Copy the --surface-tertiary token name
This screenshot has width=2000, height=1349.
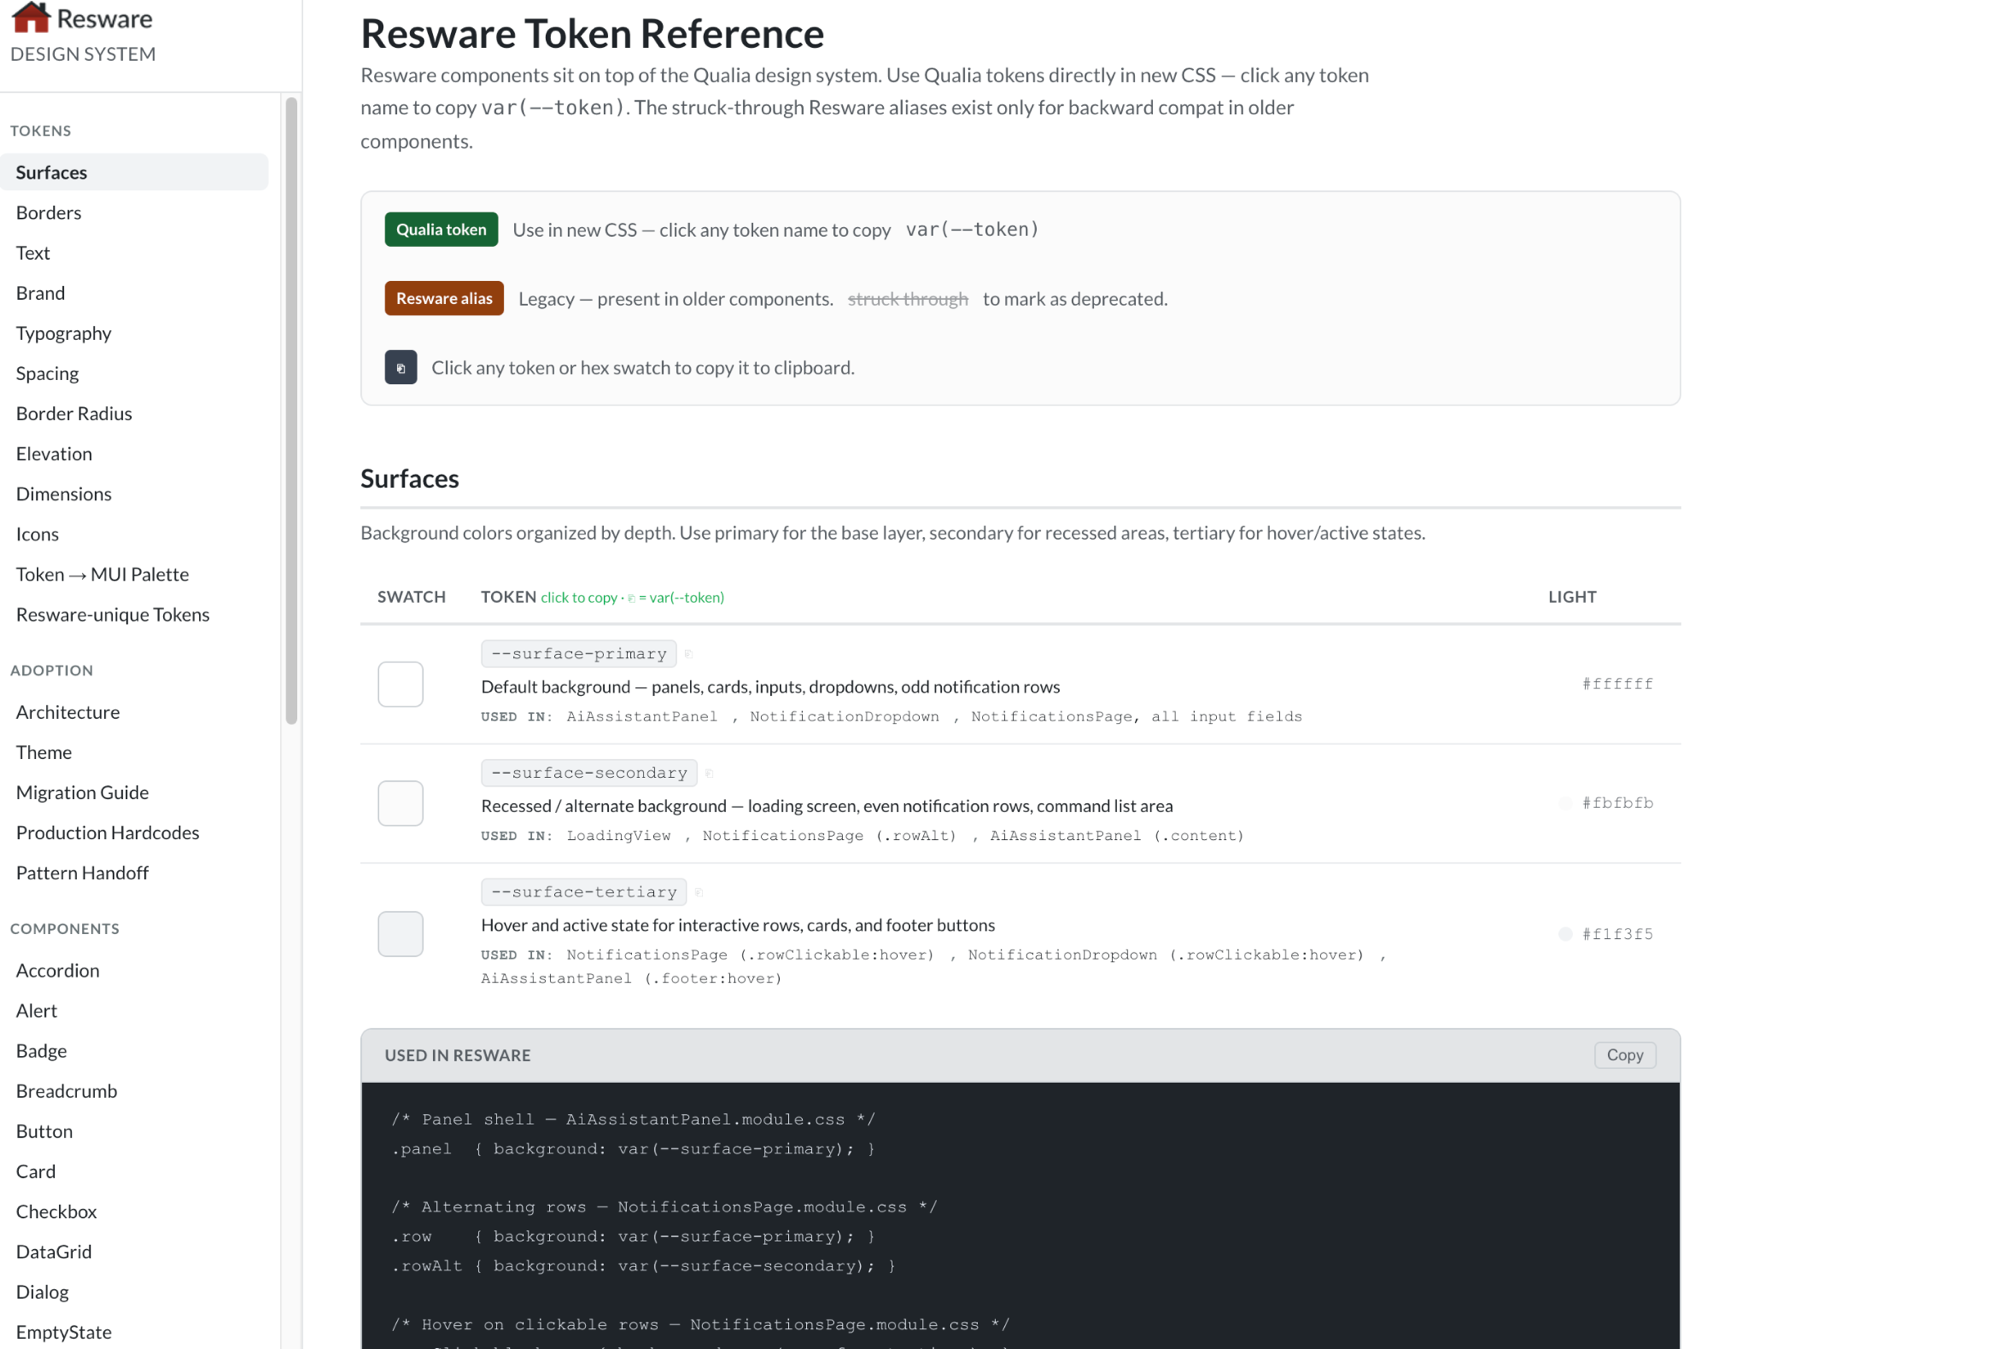point(584,892)
